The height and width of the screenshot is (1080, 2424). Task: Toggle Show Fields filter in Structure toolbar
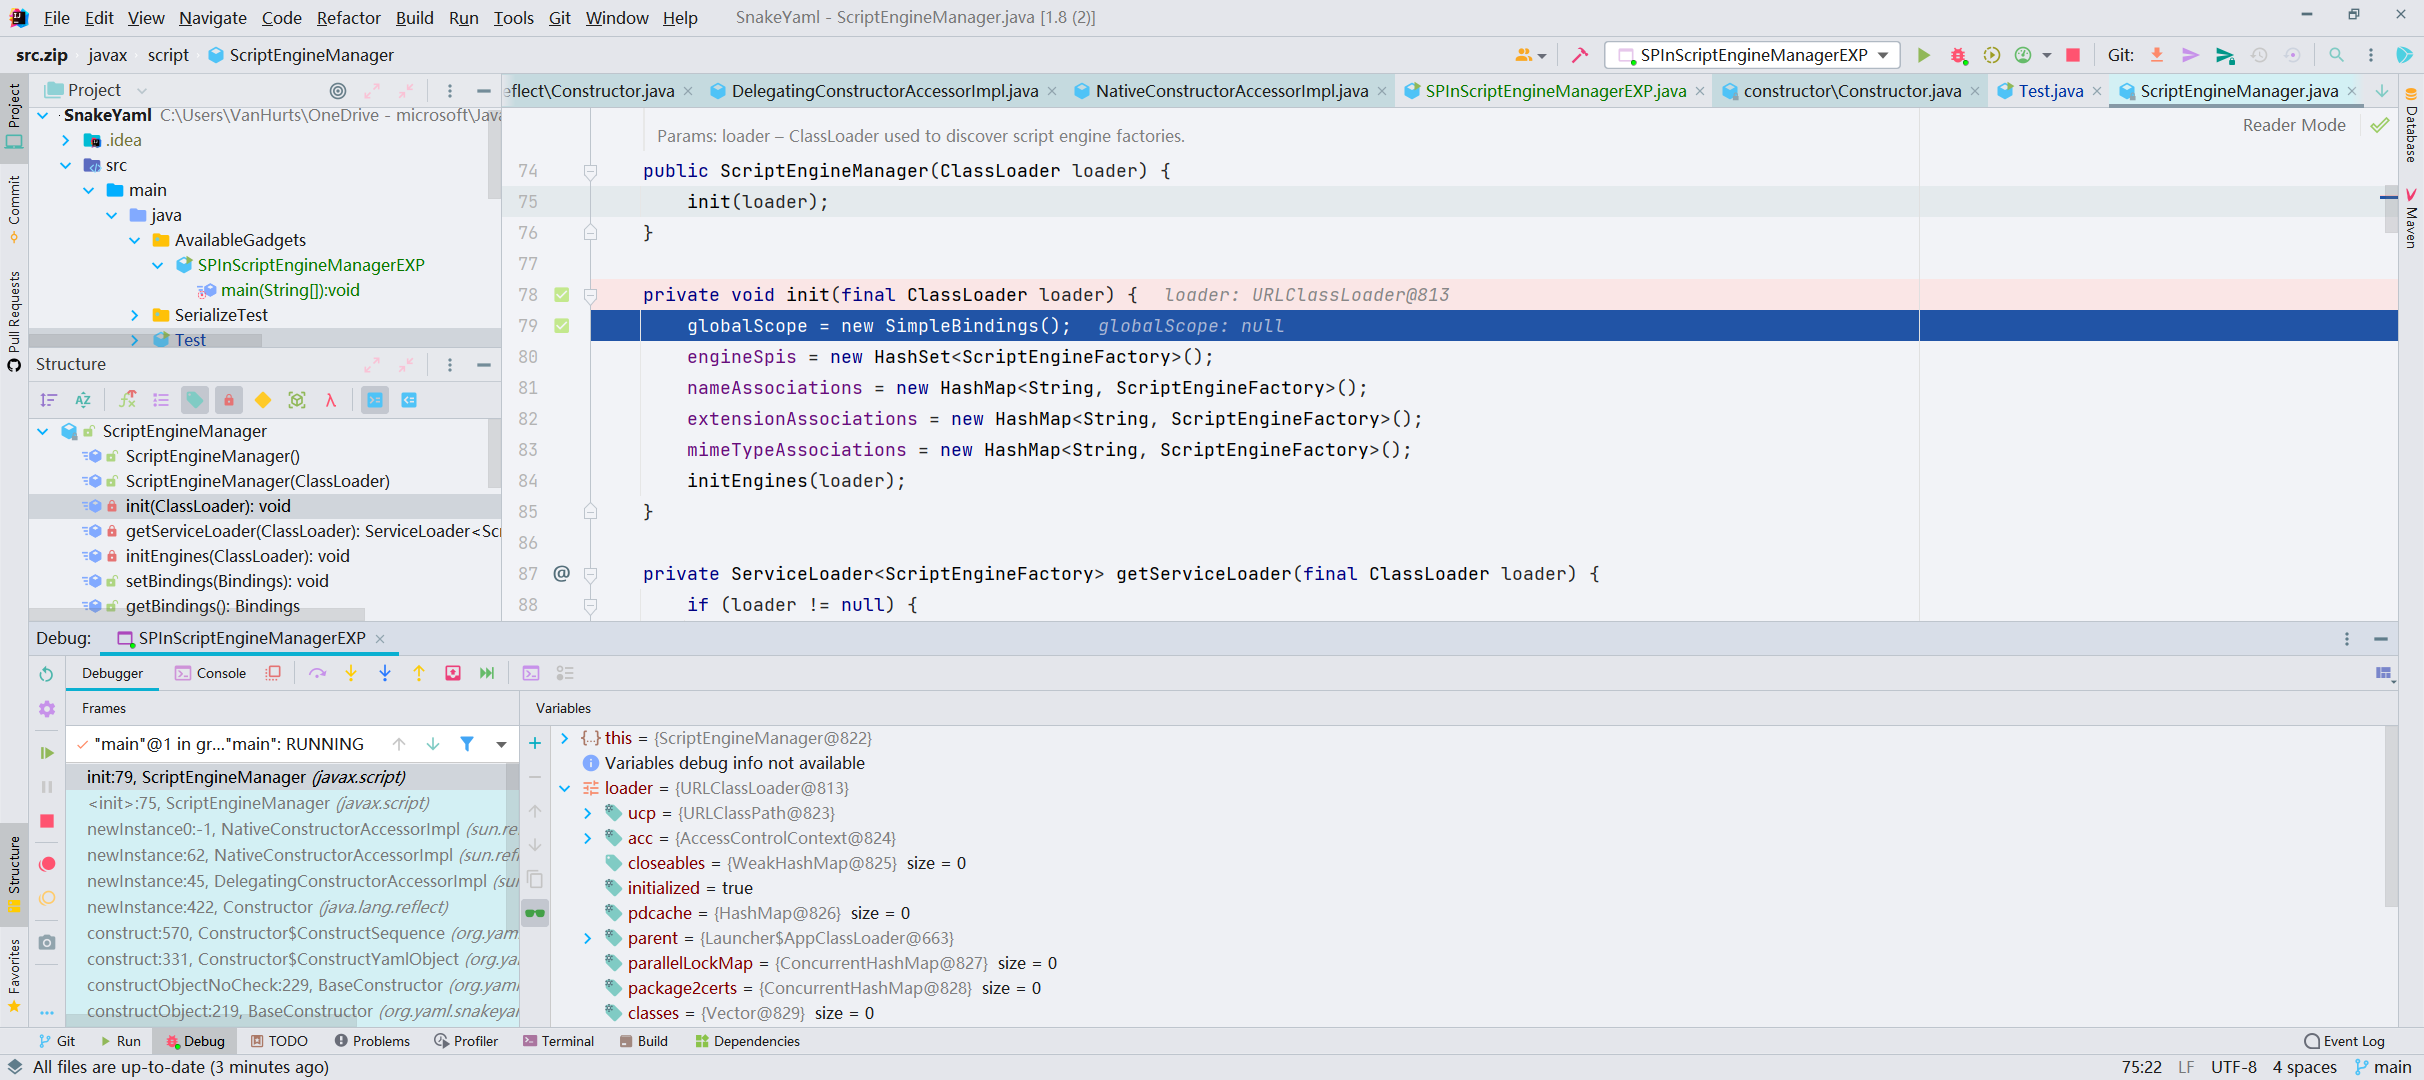point(195,400)
